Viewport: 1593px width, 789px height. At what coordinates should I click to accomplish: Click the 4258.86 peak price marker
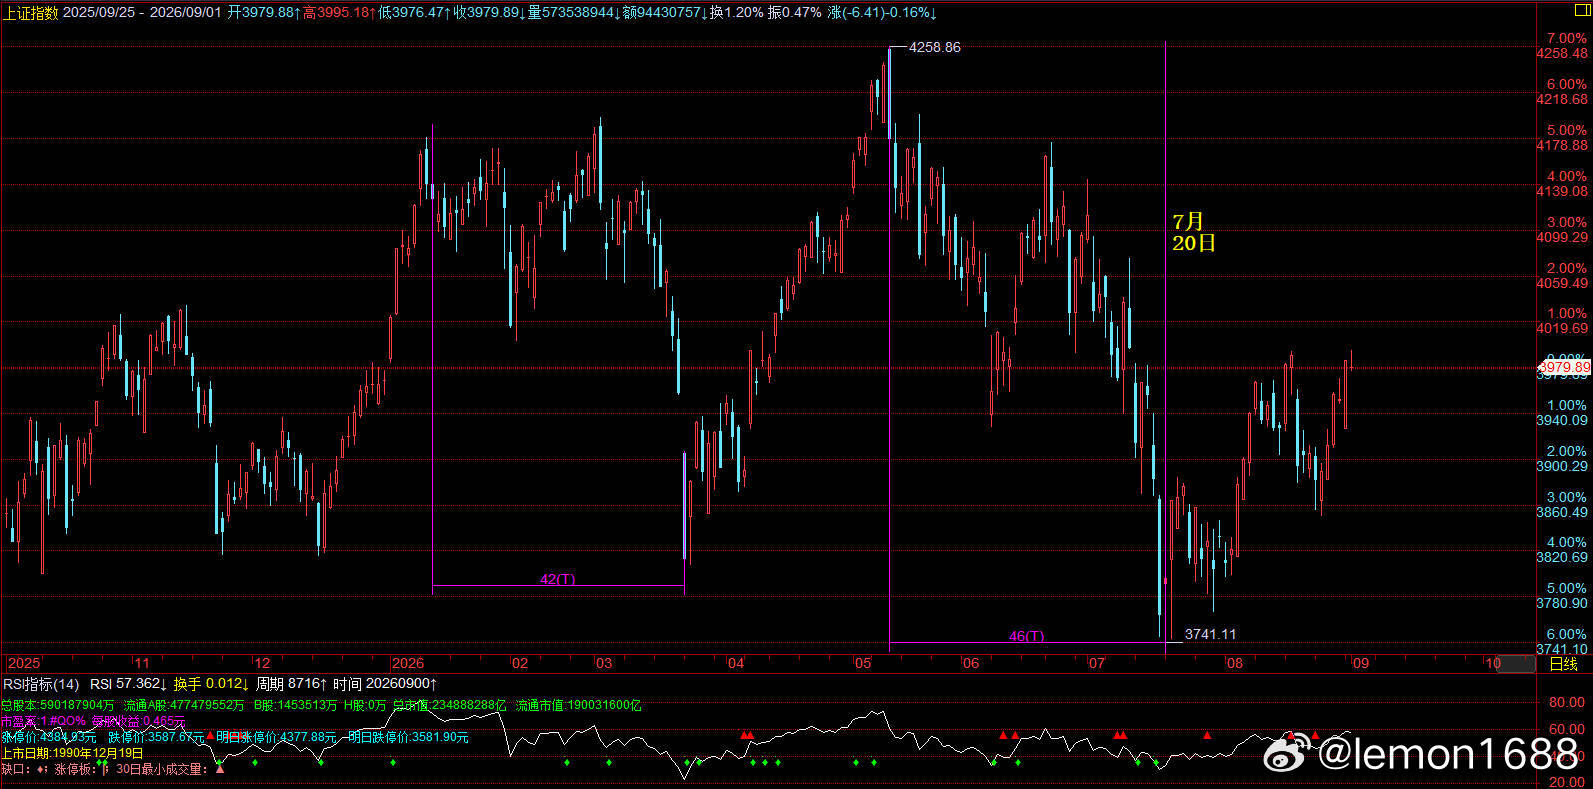point(934,47)
